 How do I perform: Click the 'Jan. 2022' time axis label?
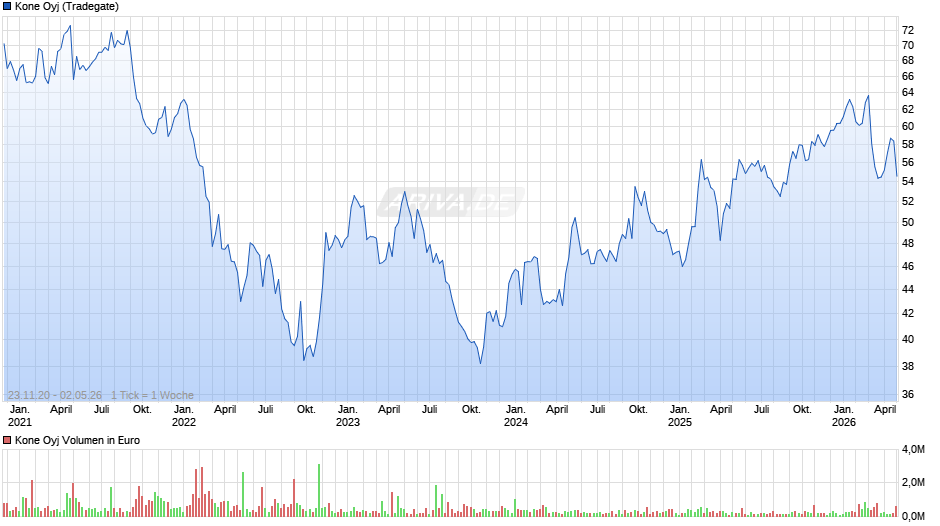tap(183, 416)
